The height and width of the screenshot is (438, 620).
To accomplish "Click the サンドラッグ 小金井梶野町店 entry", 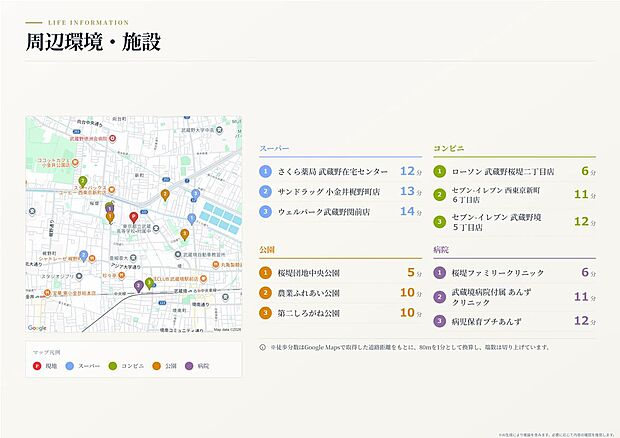I will [x=329, y=192].
